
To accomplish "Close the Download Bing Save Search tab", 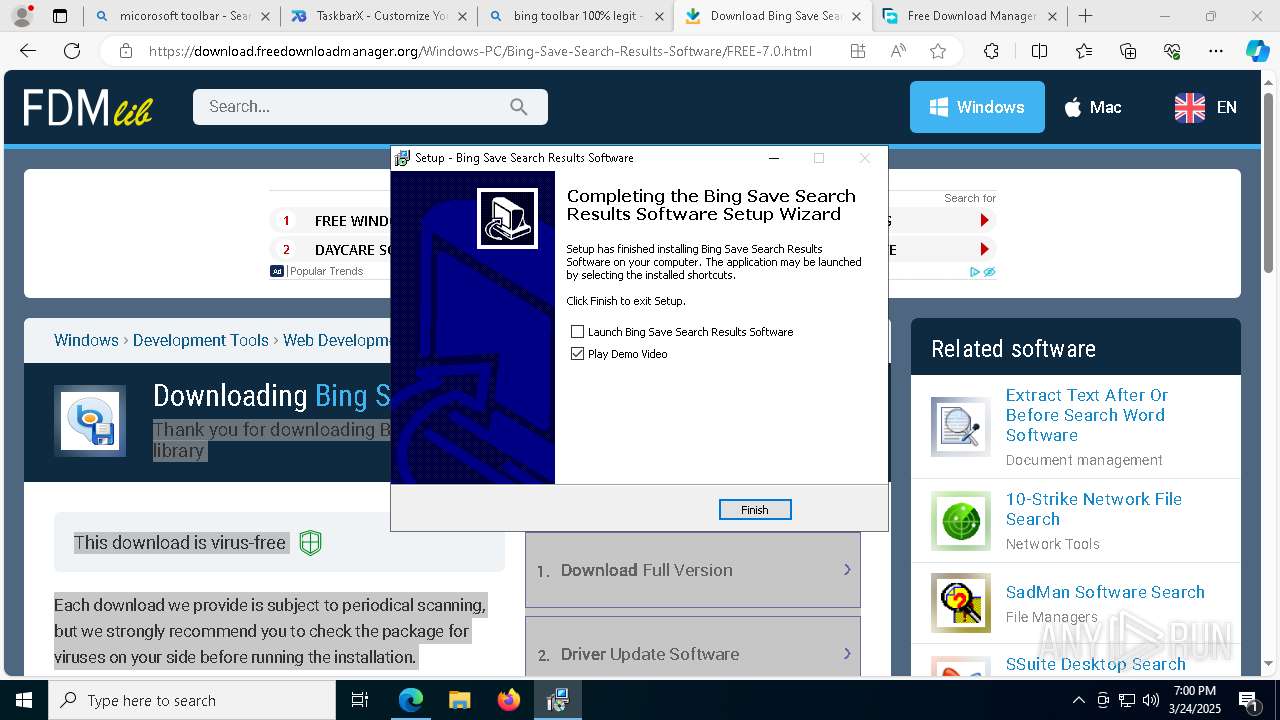I will click(x=856, y=16).
